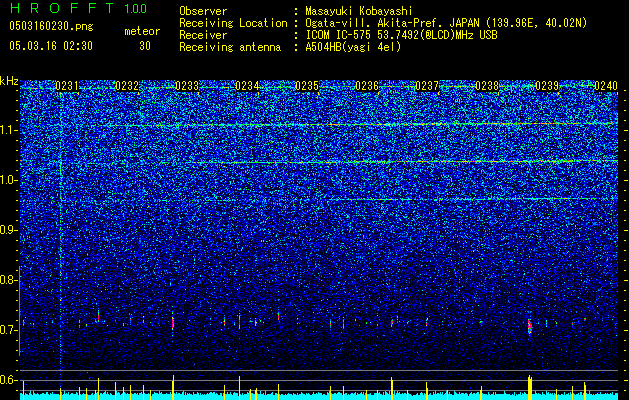Click the date stamp 05.03.16 02:30
The height and width of the screenshot is (400, 629).
pyautogui.click(x=51, y=46)
